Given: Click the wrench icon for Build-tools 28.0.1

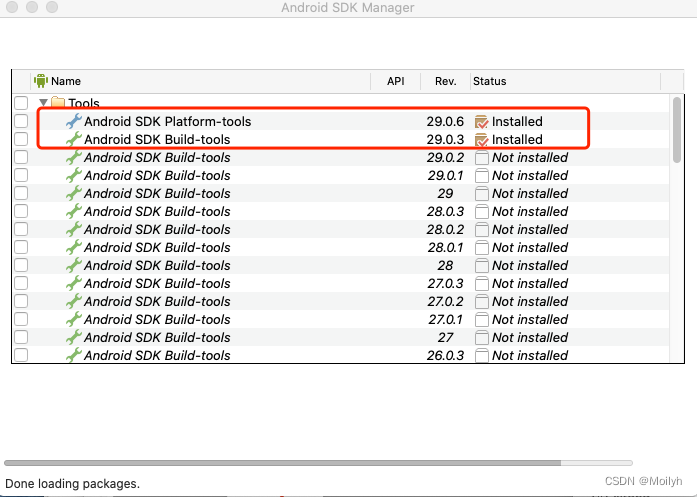Looking at the screenshot, I should [x=74, y=247].
